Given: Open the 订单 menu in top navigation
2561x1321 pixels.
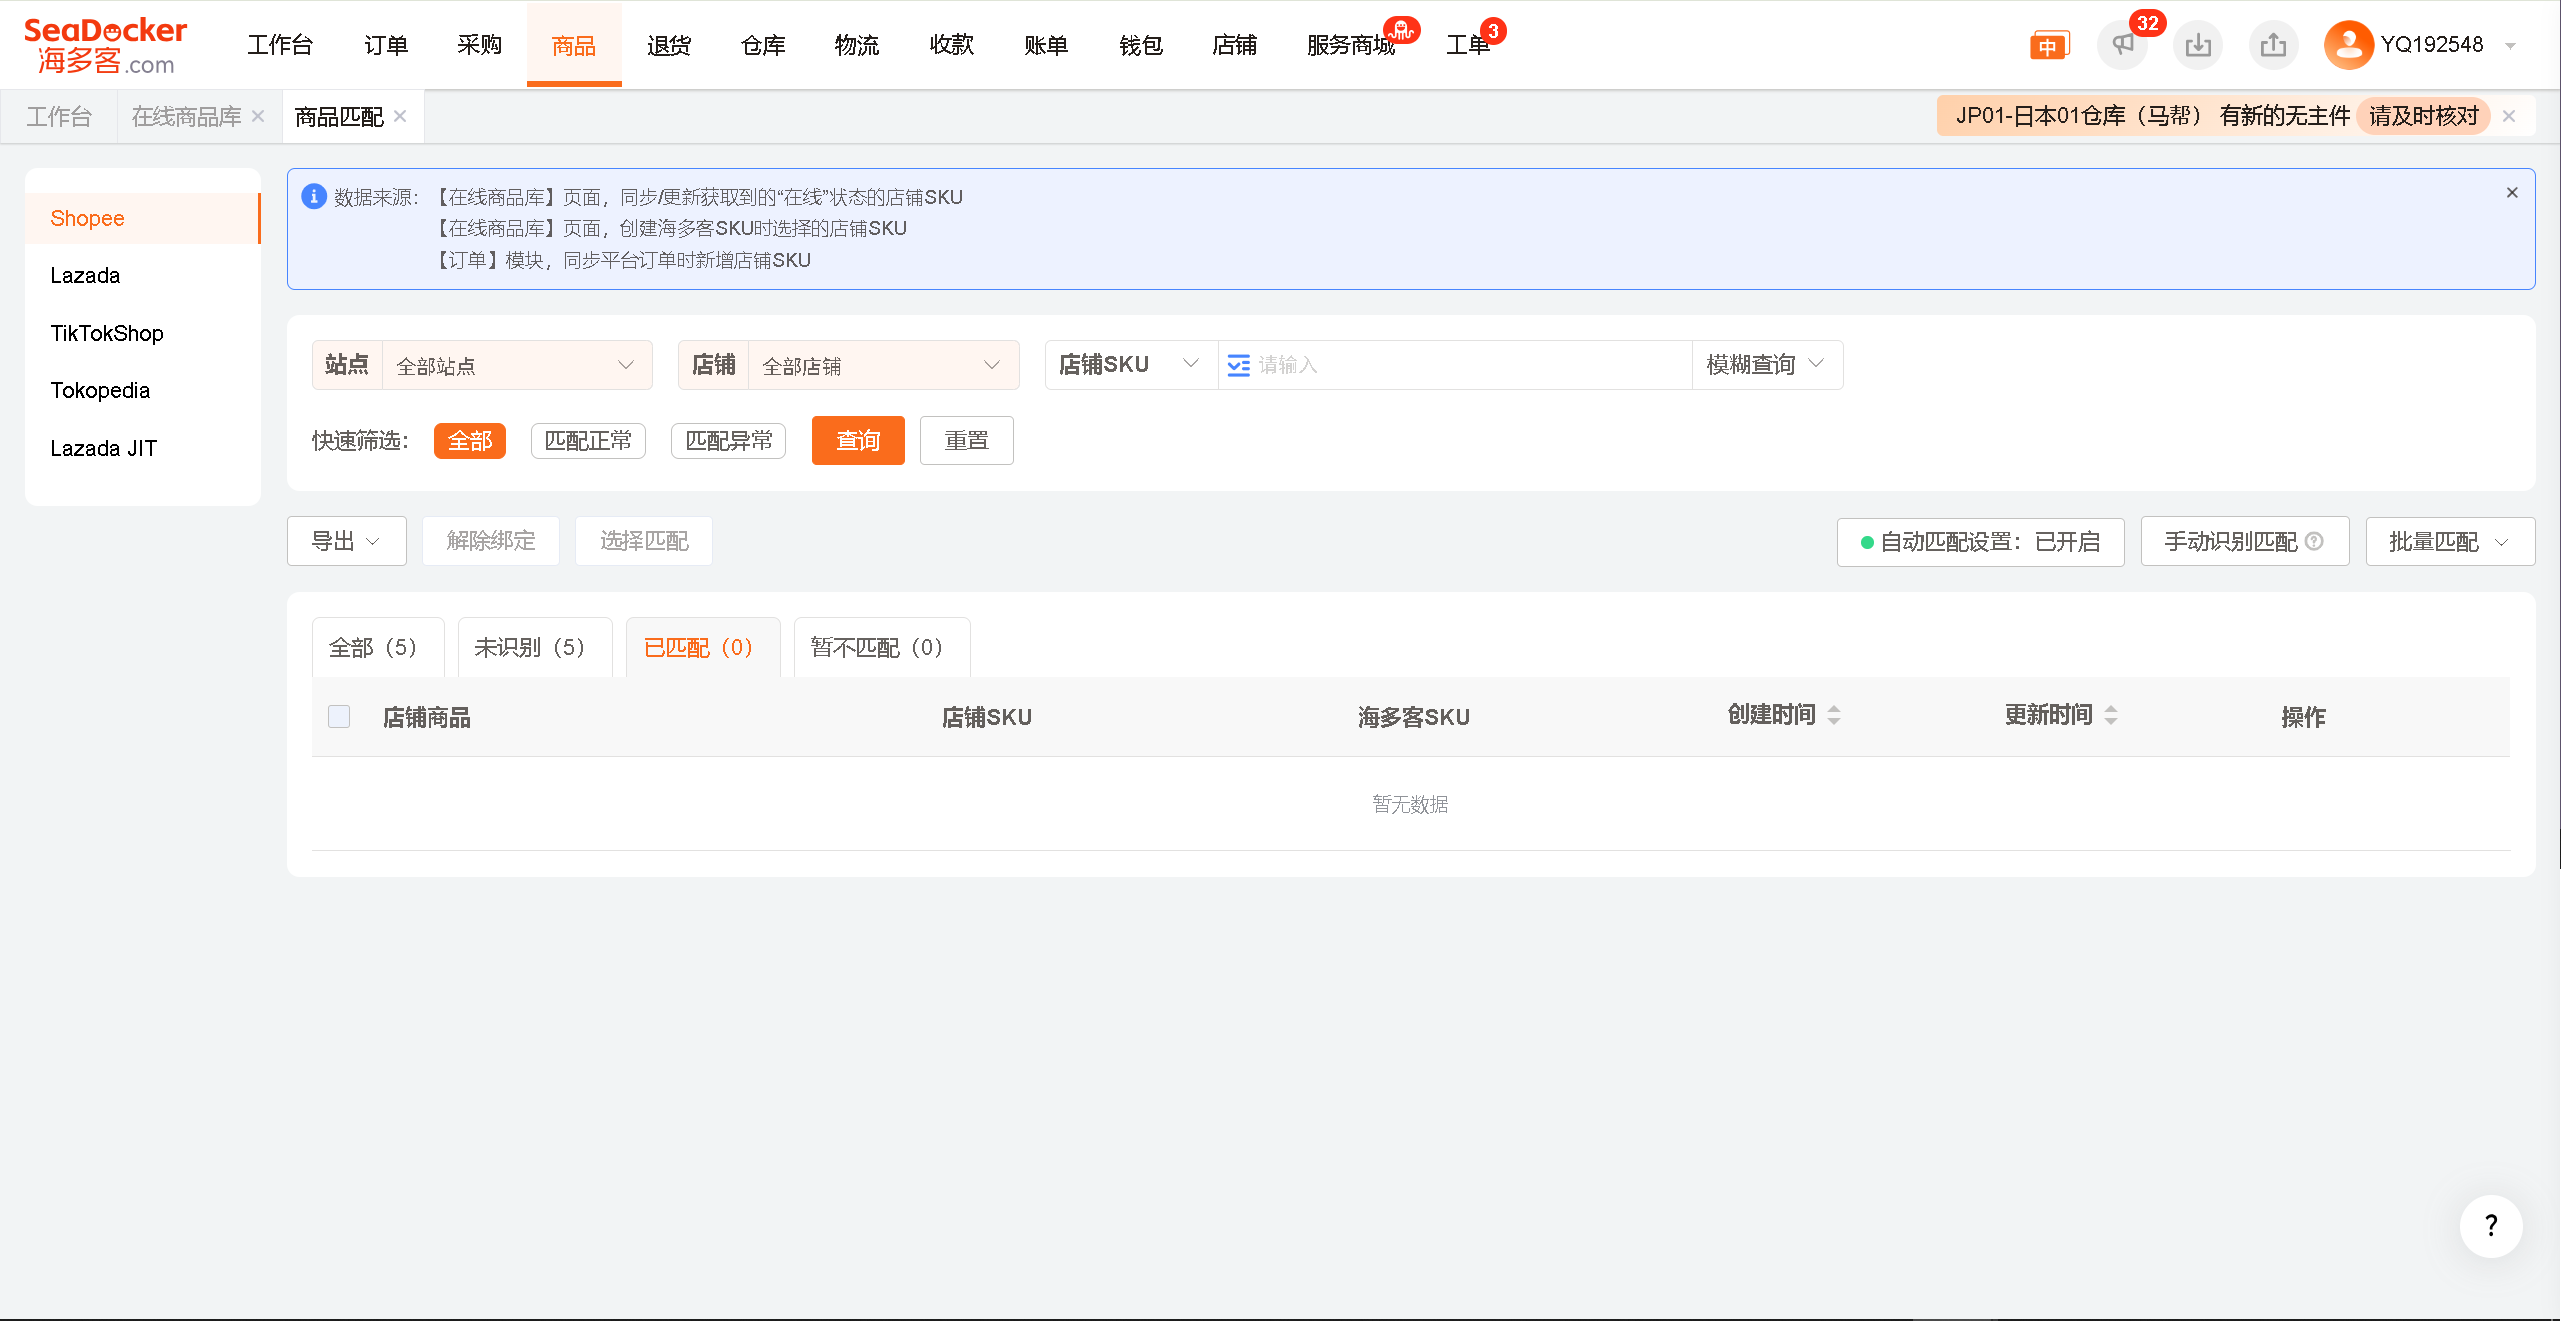Looking at the screenshot, I should [x=386, y=45].
